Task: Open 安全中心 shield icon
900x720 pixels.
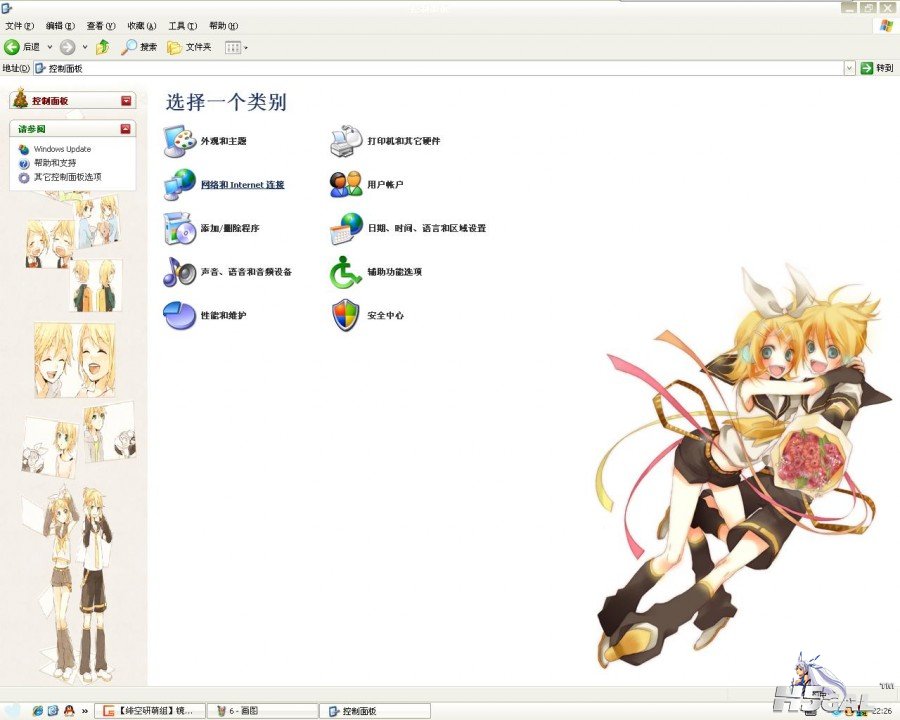Action: 346,315
